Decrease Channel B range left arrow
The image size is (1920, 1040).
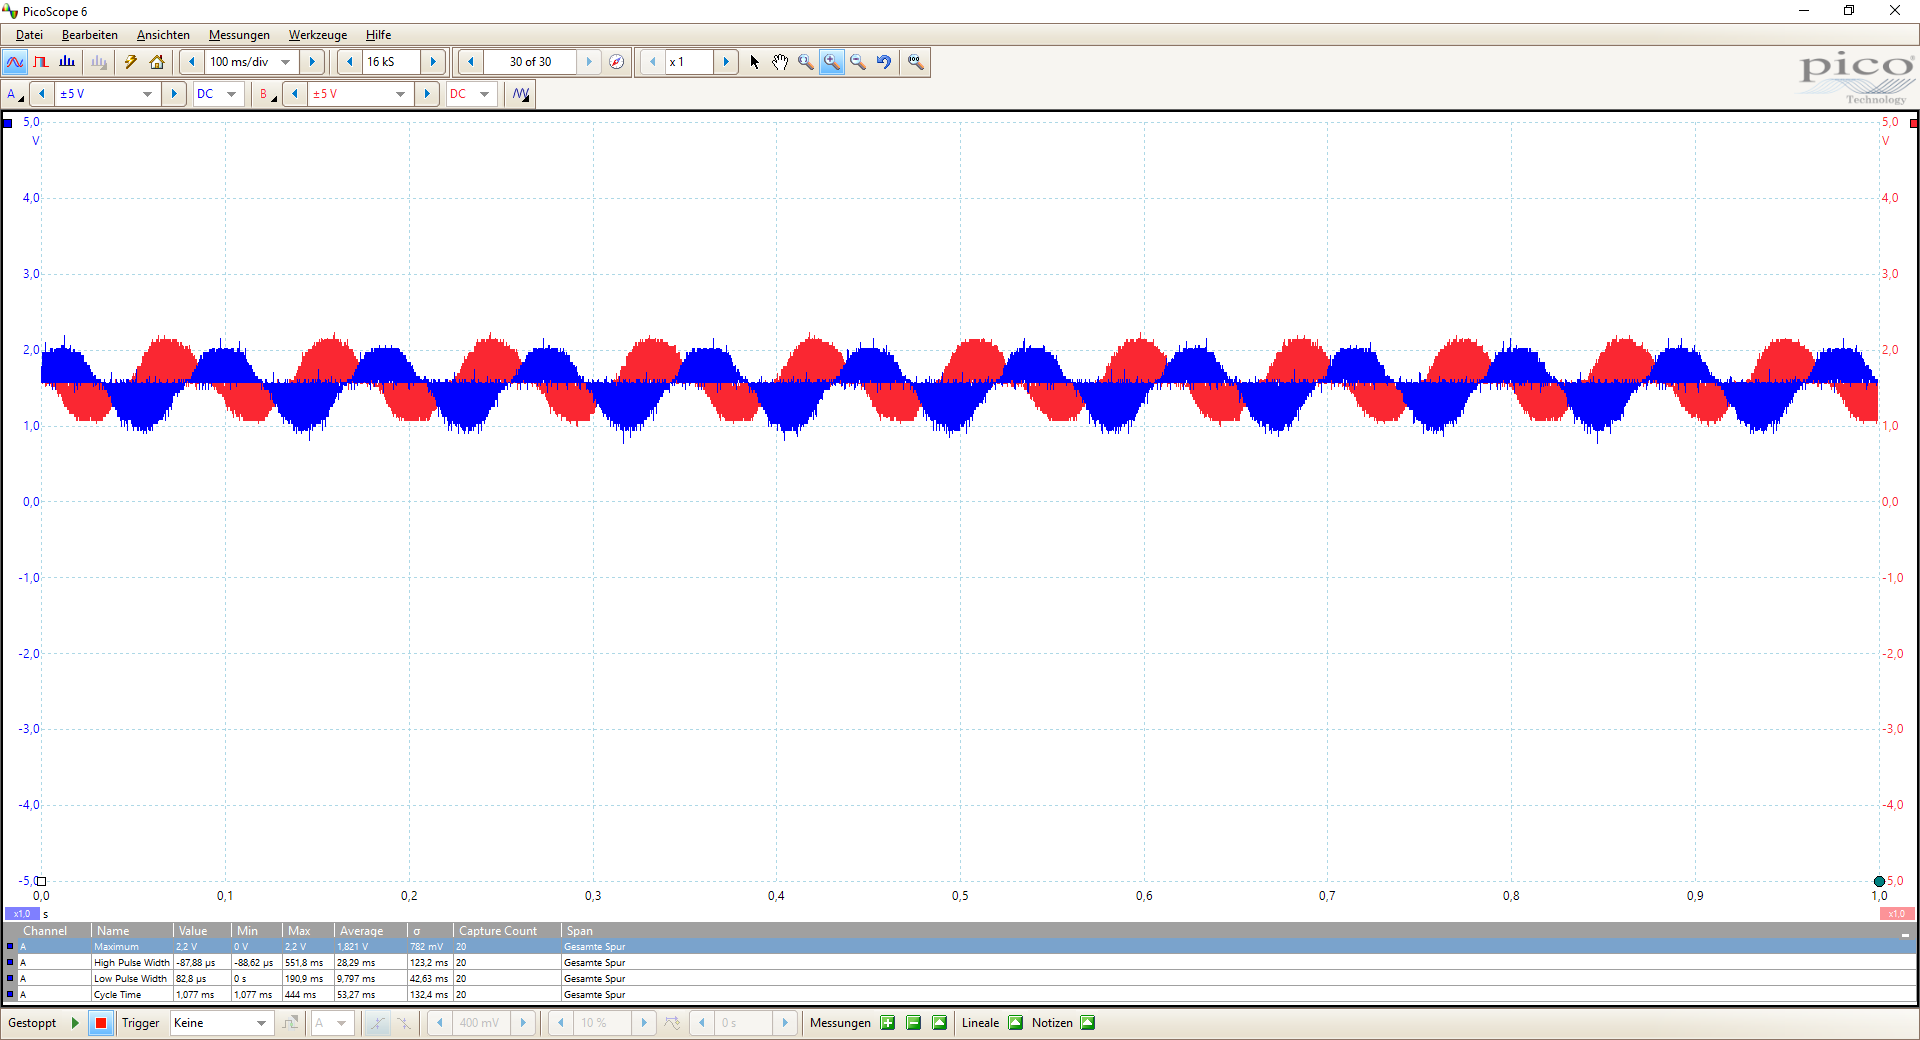(x=295, y=94)
